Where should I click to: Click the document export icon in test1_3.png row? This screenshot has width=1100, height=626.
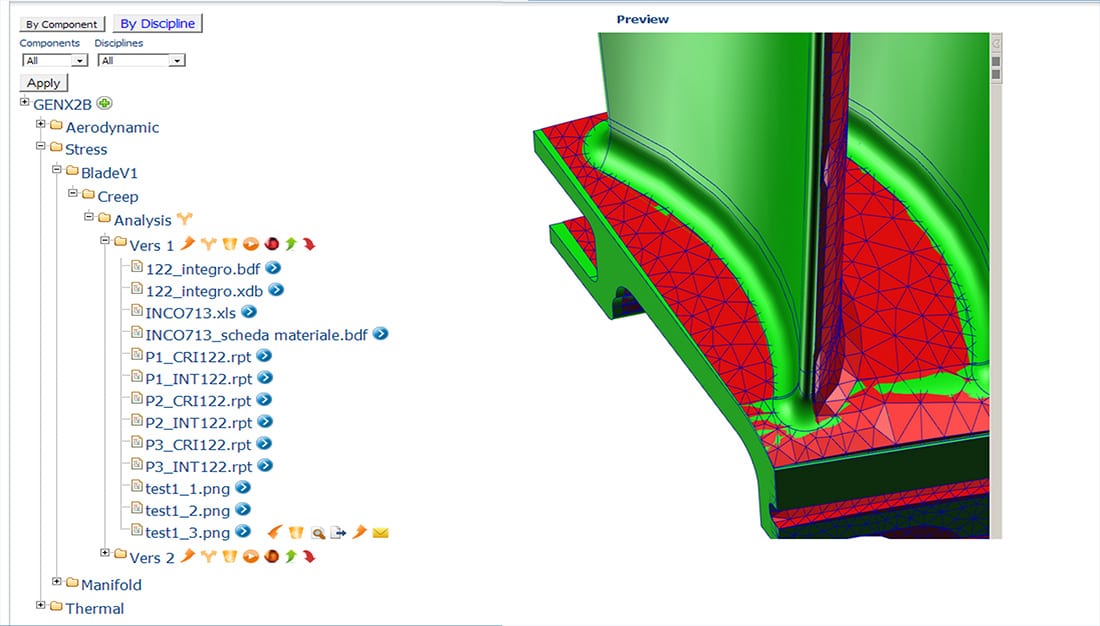(339, 533)
